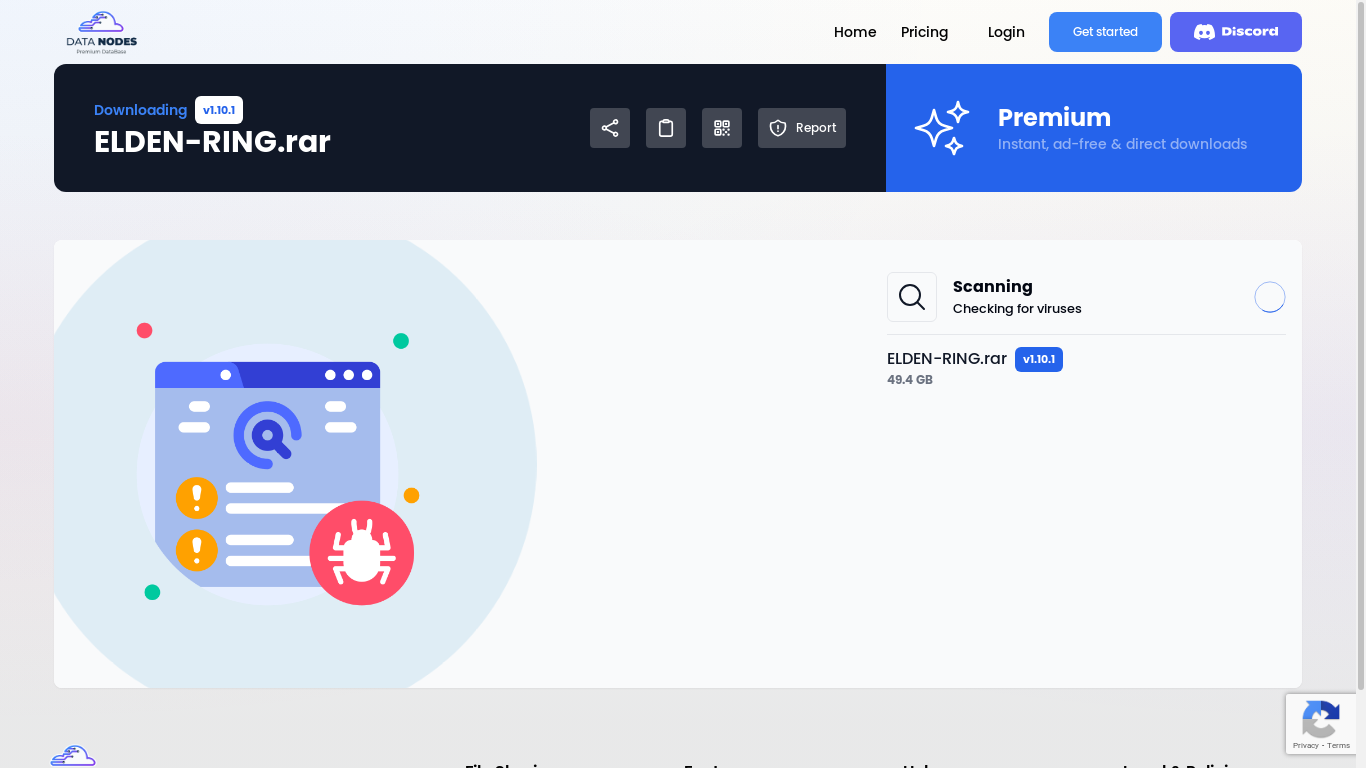Screen dimensions: 1366x768
Task: Click the Data Nodes logo
Action: 102,32
